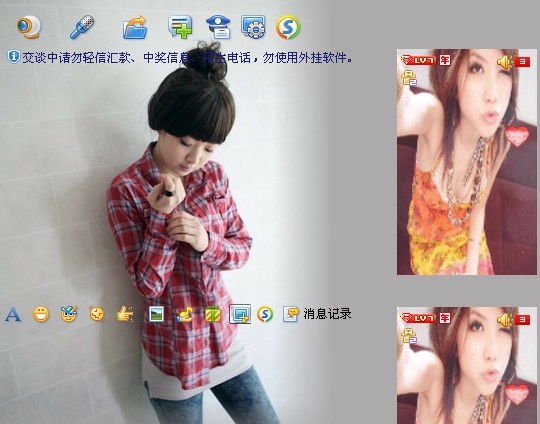Open the magic emoticon with wand icon

point(69,314)
